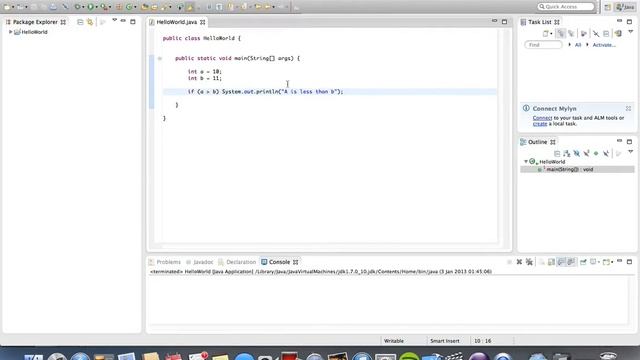This screenshot has width=640, height=360.
Task: Click the All working set link
Action: (x=578, y=45)
